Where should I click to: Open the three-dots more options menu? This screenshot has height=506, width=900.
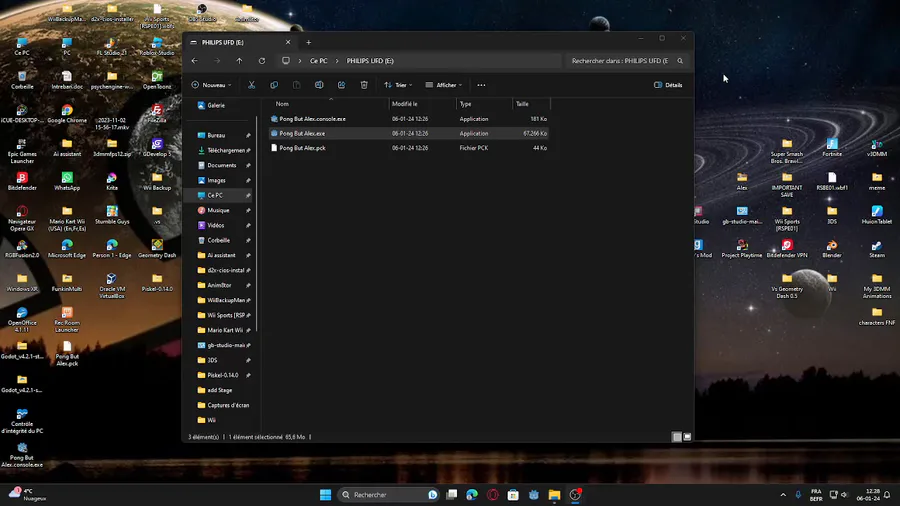pos(481,85)
